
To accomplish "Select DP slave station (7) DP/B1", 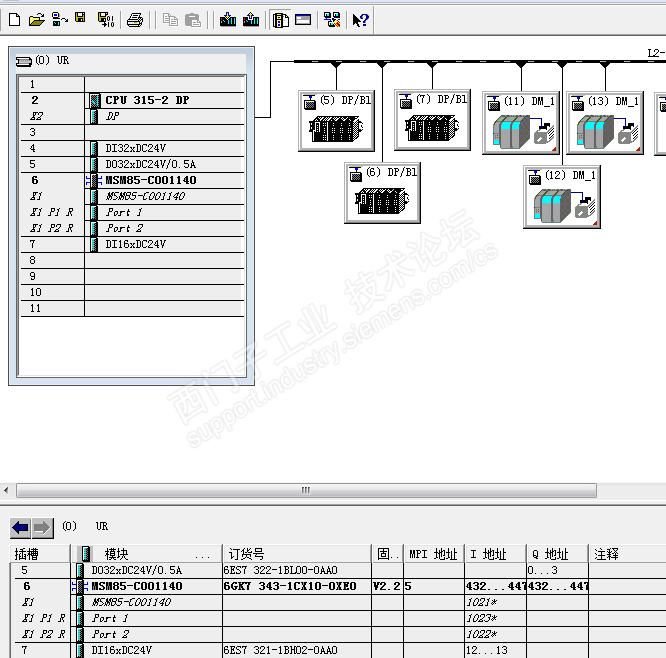I will (432, 120).
